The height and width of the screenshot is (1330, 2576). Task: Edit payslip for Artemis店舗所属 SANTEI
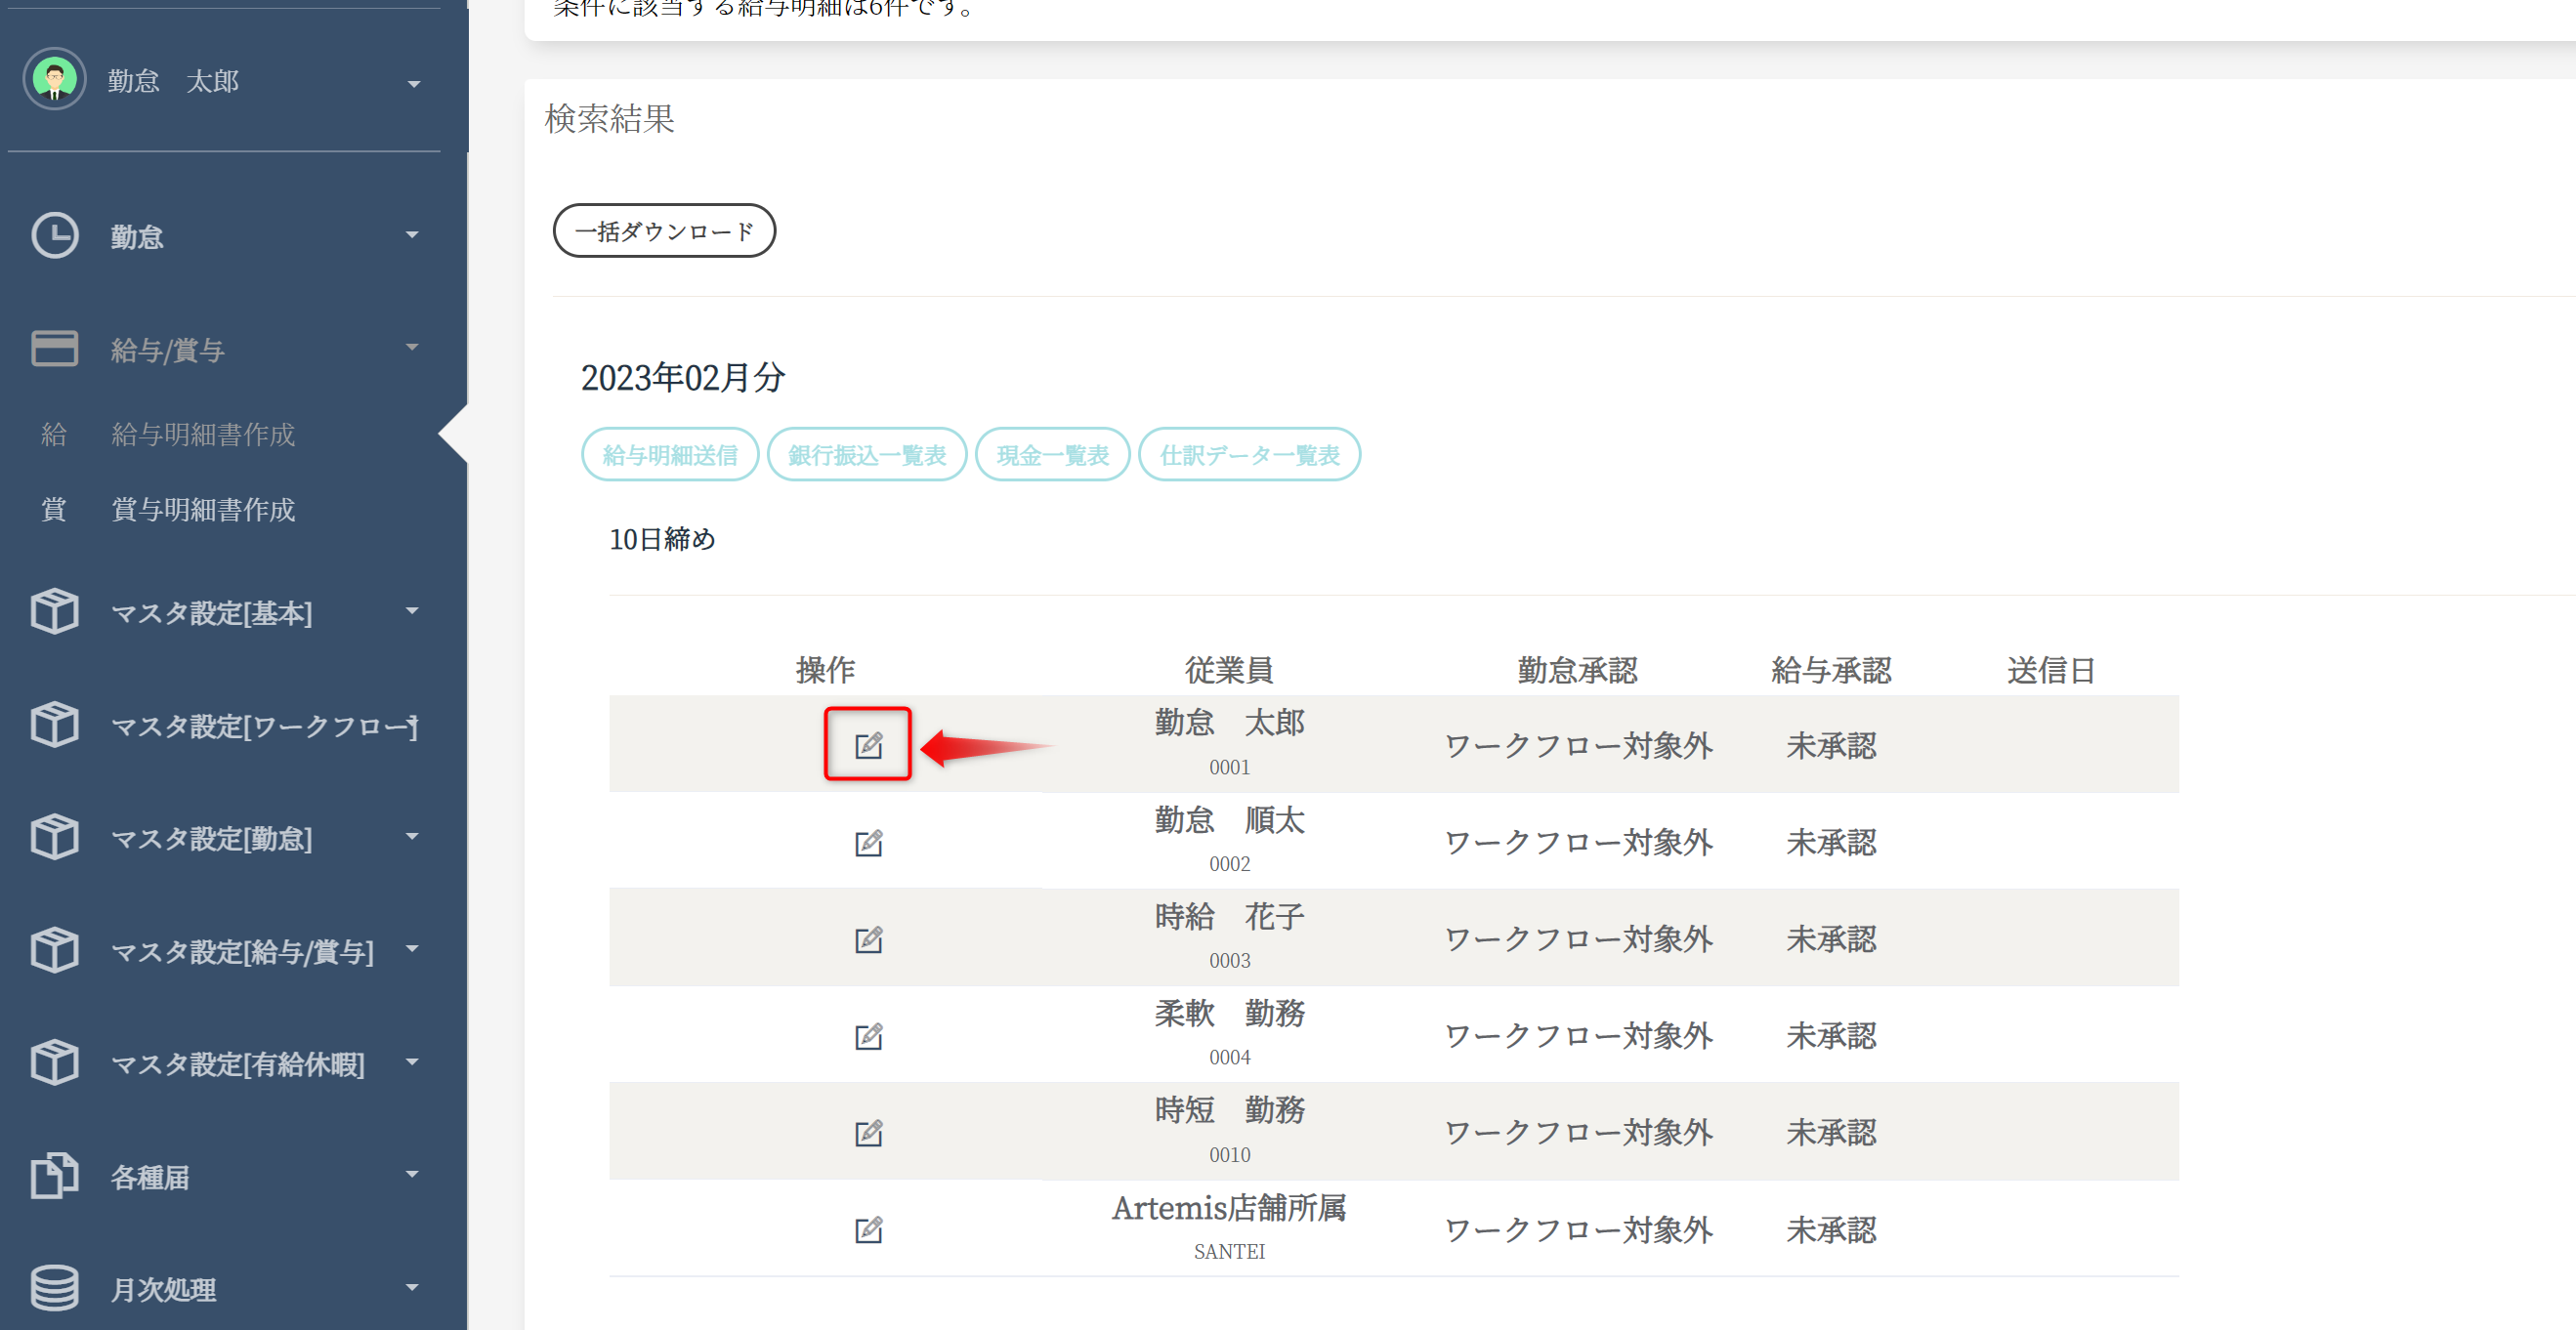coord(868,1229)
